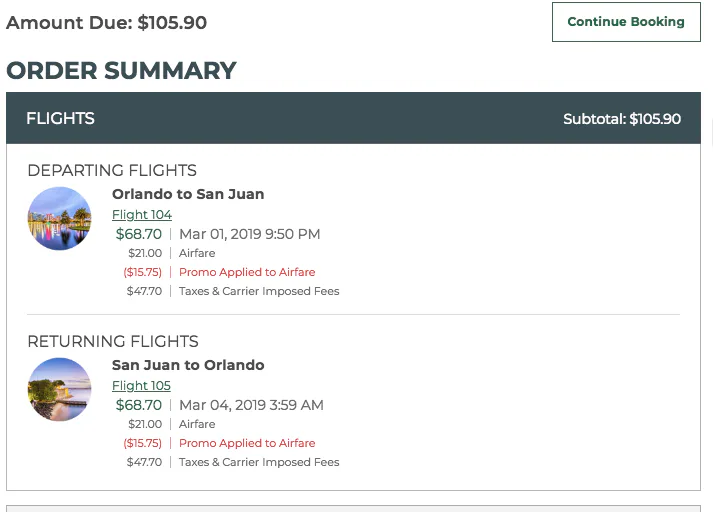Click the Amount Due $105.90 label
Screen dimensions: 713x512
pyautogui.click(x=106, y=23)
